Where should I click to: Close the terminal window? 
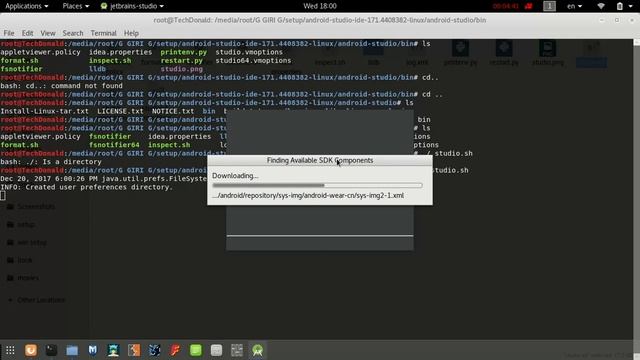[x=631, y=20]
